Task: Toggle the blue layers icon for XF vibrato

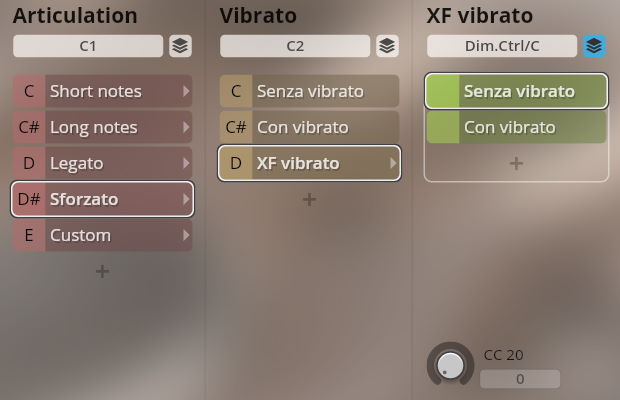Action: click(595, 46)
